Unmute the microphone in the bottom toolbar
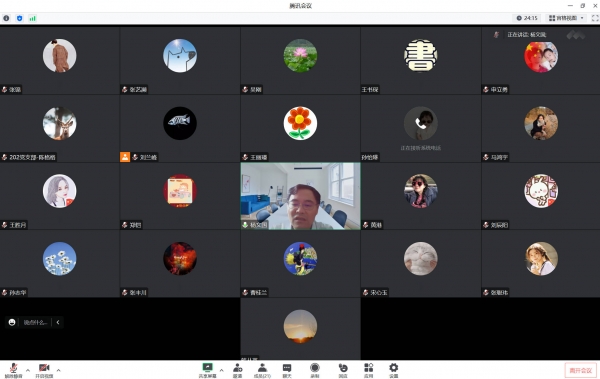 coord(13,370)
